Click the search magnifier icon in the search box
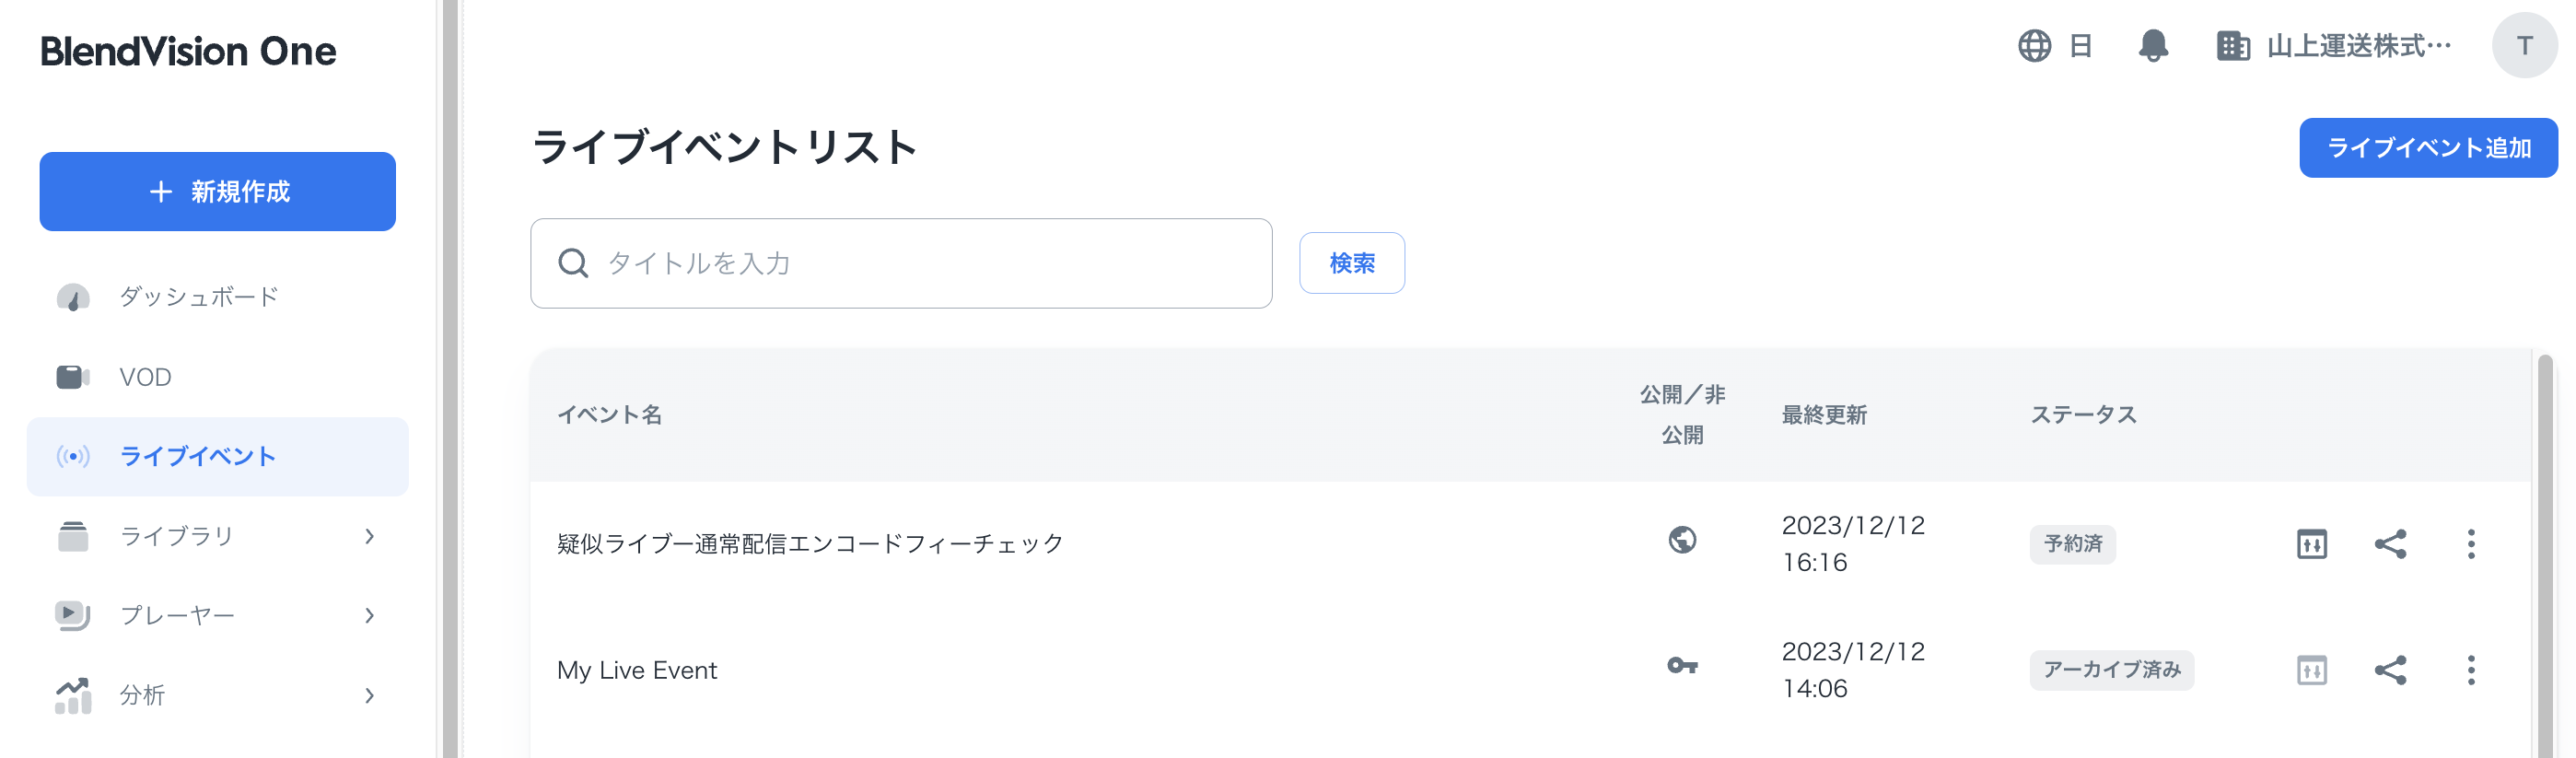 (572, 262)
